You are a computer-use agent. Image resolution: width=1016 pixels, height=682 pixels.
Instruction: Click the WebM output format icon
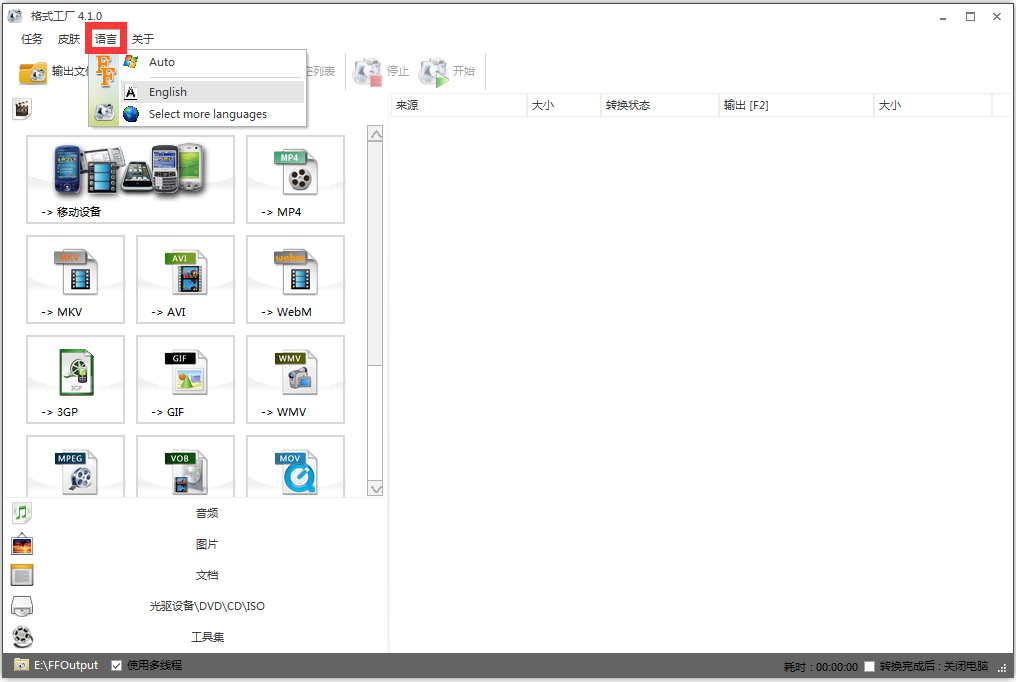click(x=294, y=280)
